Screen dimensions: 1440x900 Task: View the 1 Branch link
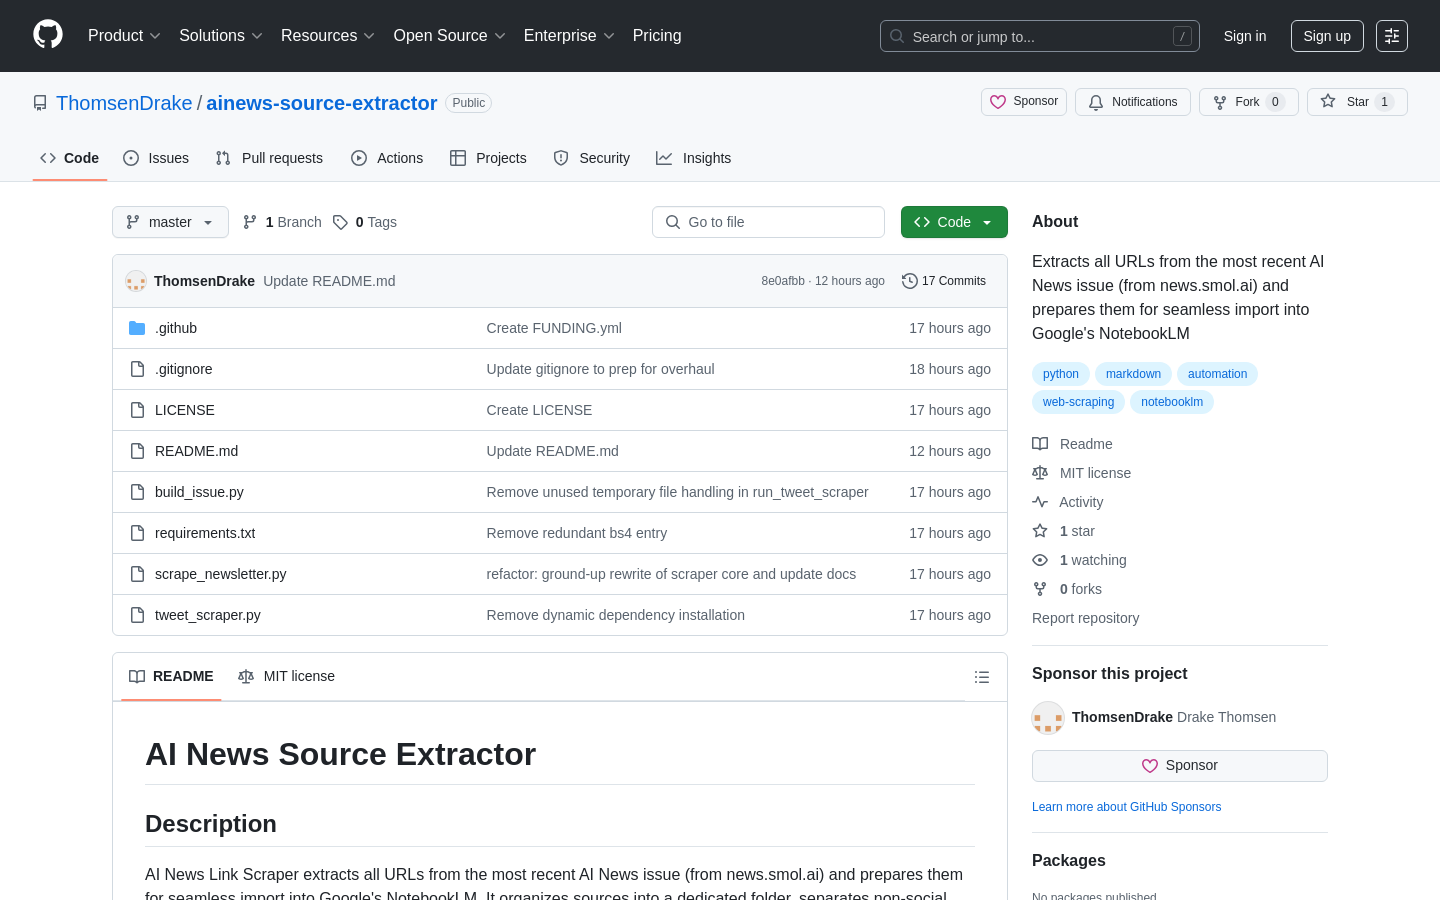coord(282,222)
